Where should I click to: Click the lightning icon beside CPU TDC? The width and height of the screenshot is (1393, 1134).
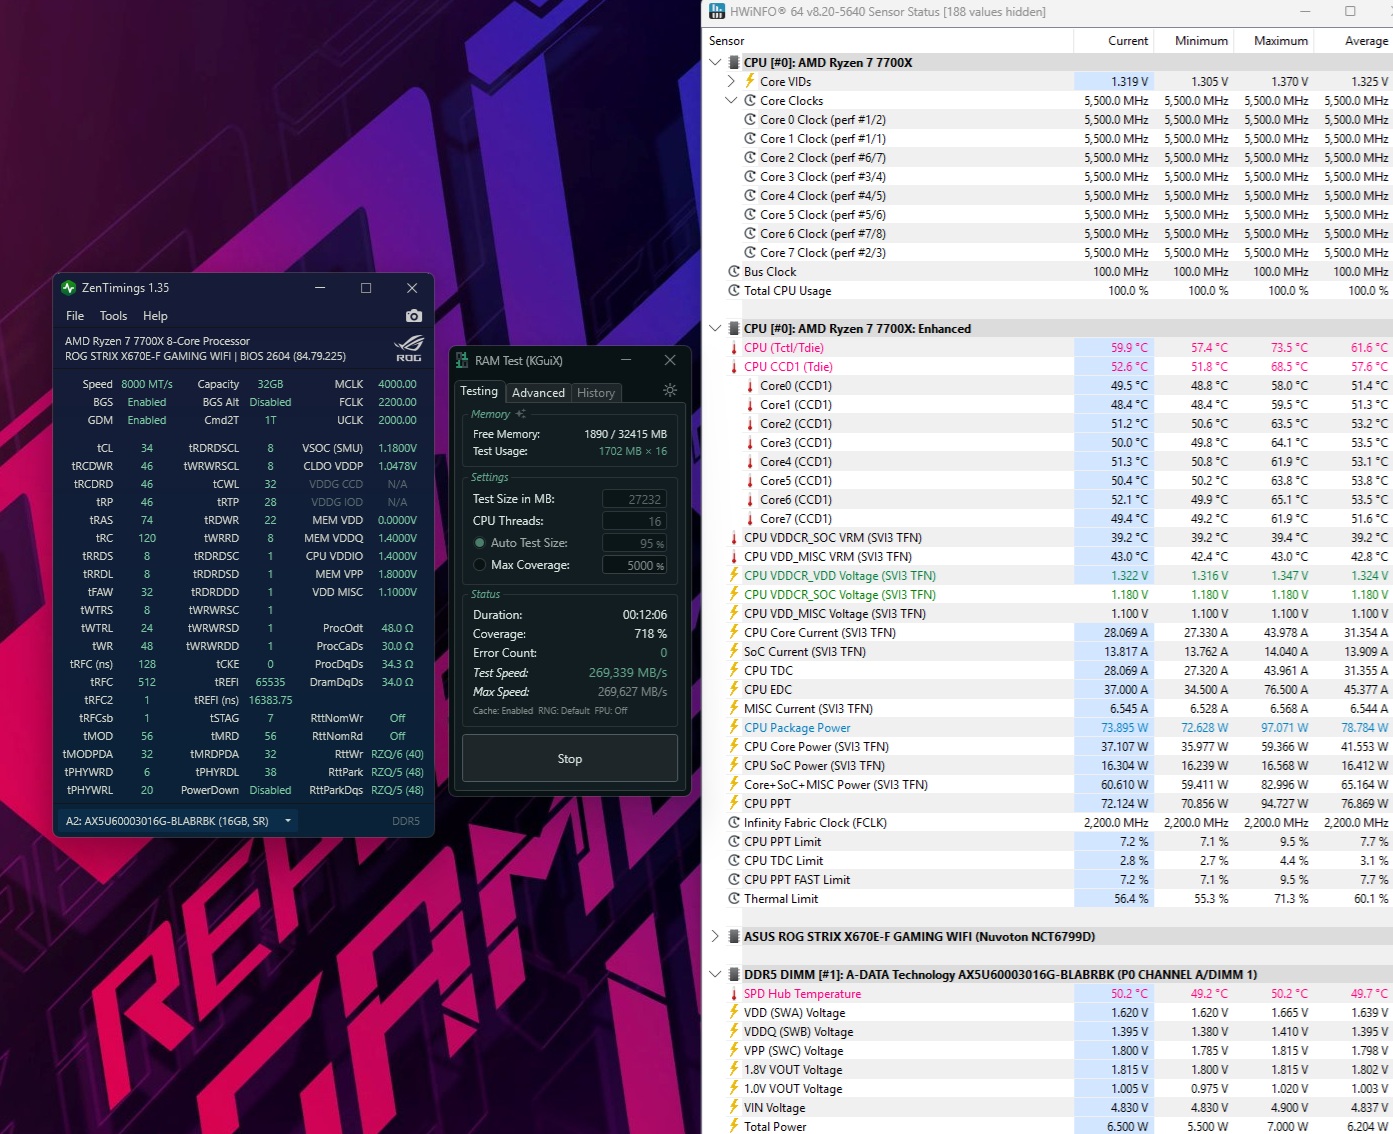pos(734,671)
